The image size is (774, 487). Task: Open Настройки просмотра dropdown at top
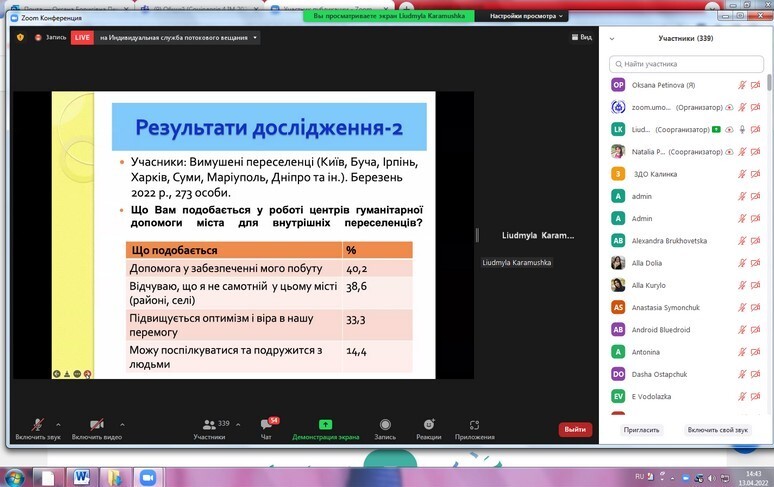coord(526,16)
